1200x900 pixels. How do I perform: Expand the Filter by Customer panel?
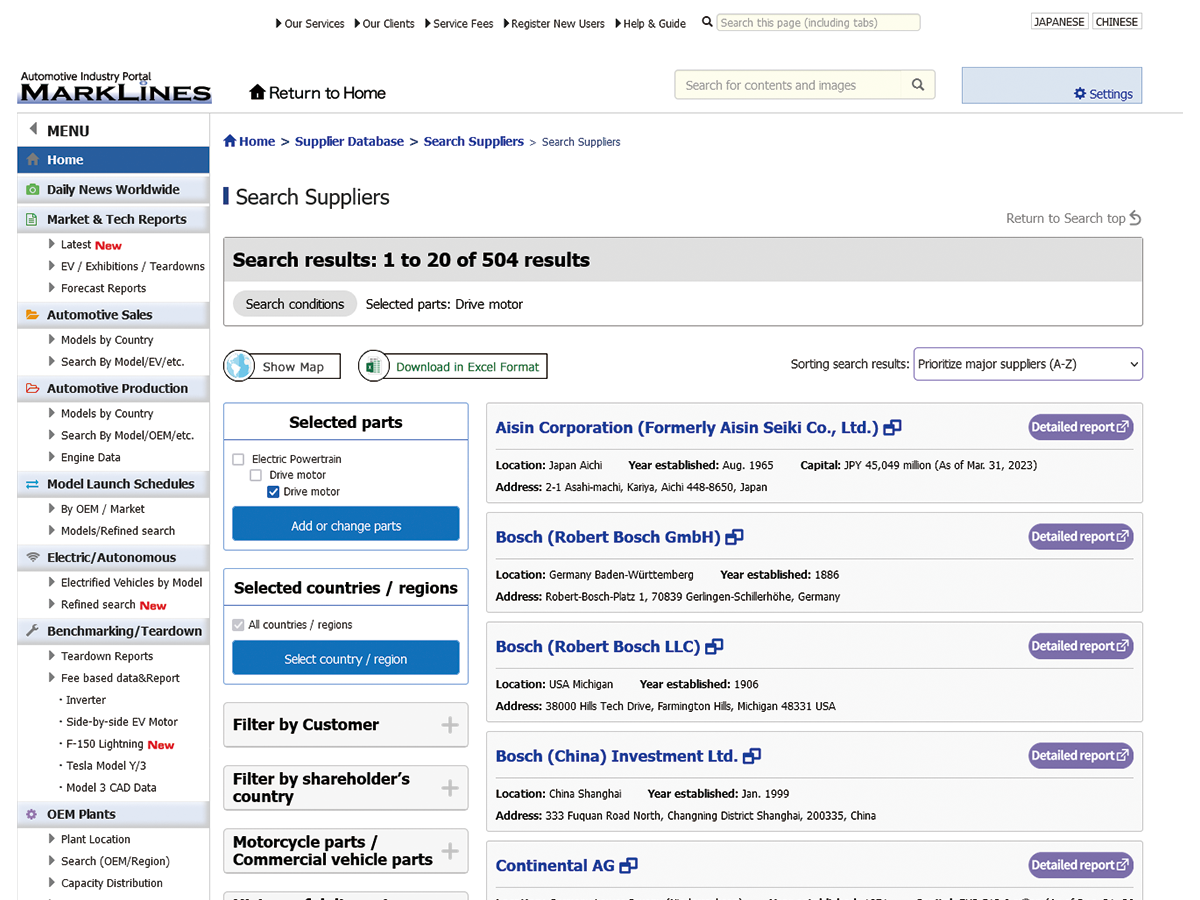coord(346,725)
